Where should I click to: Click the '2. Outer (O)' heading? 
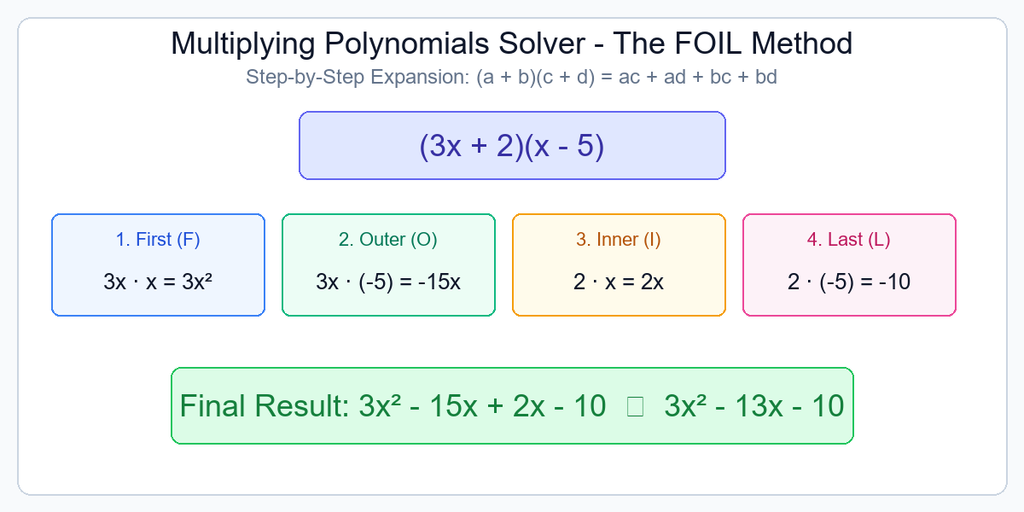pos(389,240)
